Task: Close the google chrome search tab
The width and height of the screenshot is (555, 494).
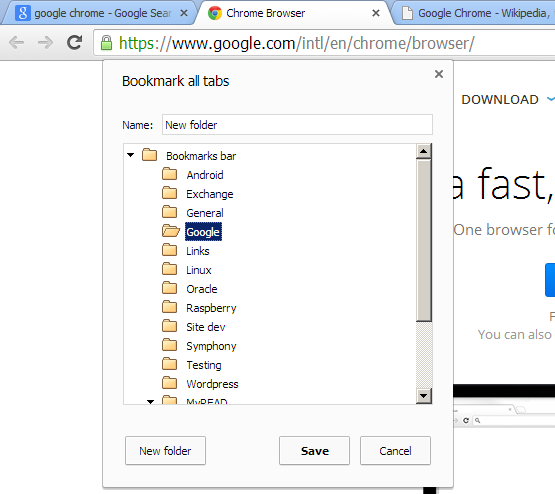Action: [x=184, y=13]
